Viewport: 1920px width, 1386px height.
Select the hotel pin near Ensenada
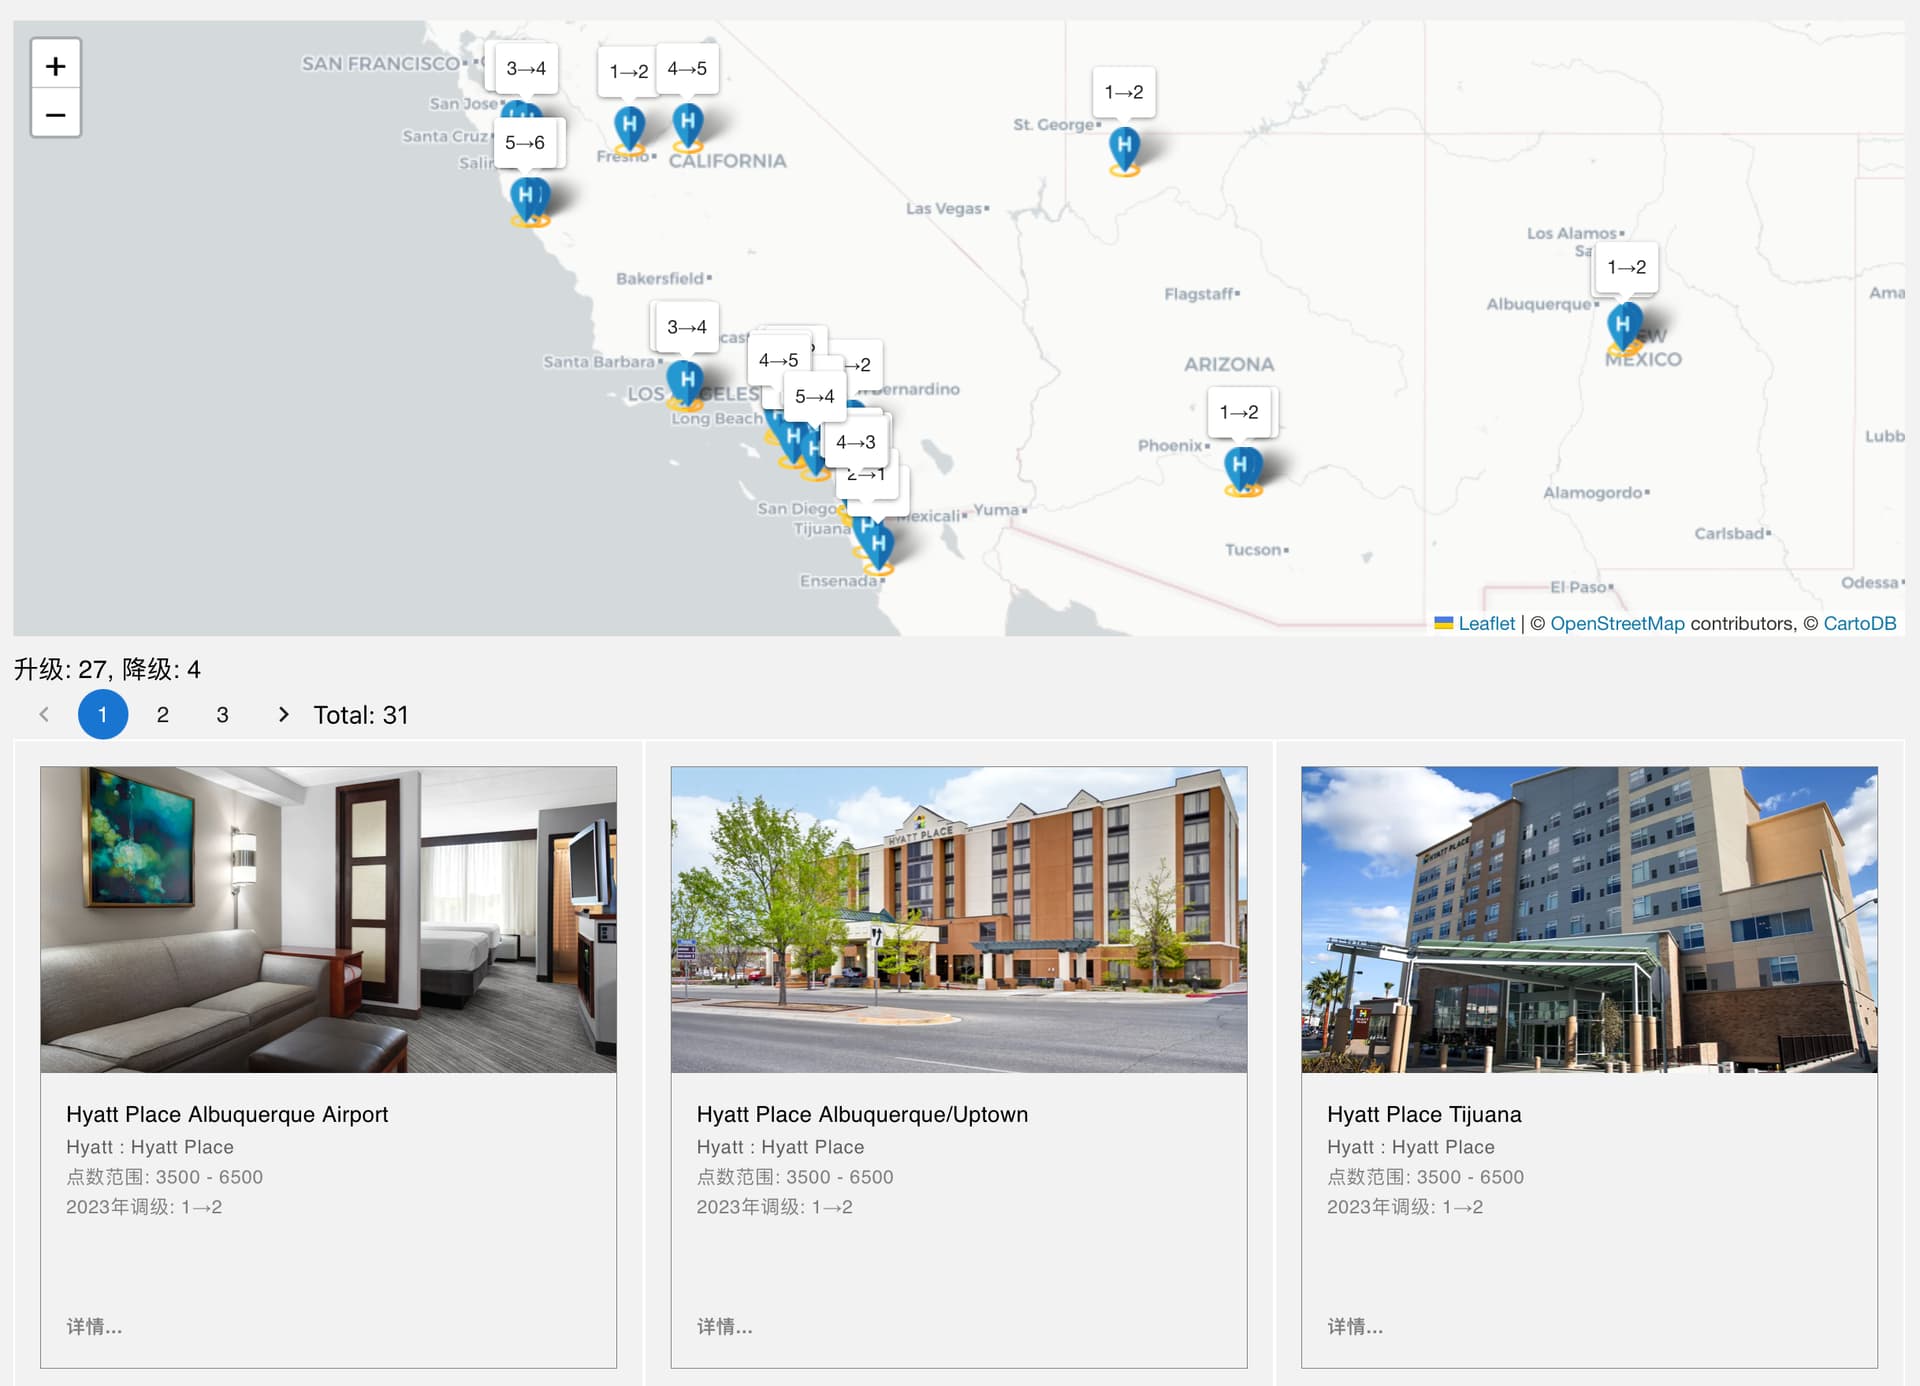[878, 547]
